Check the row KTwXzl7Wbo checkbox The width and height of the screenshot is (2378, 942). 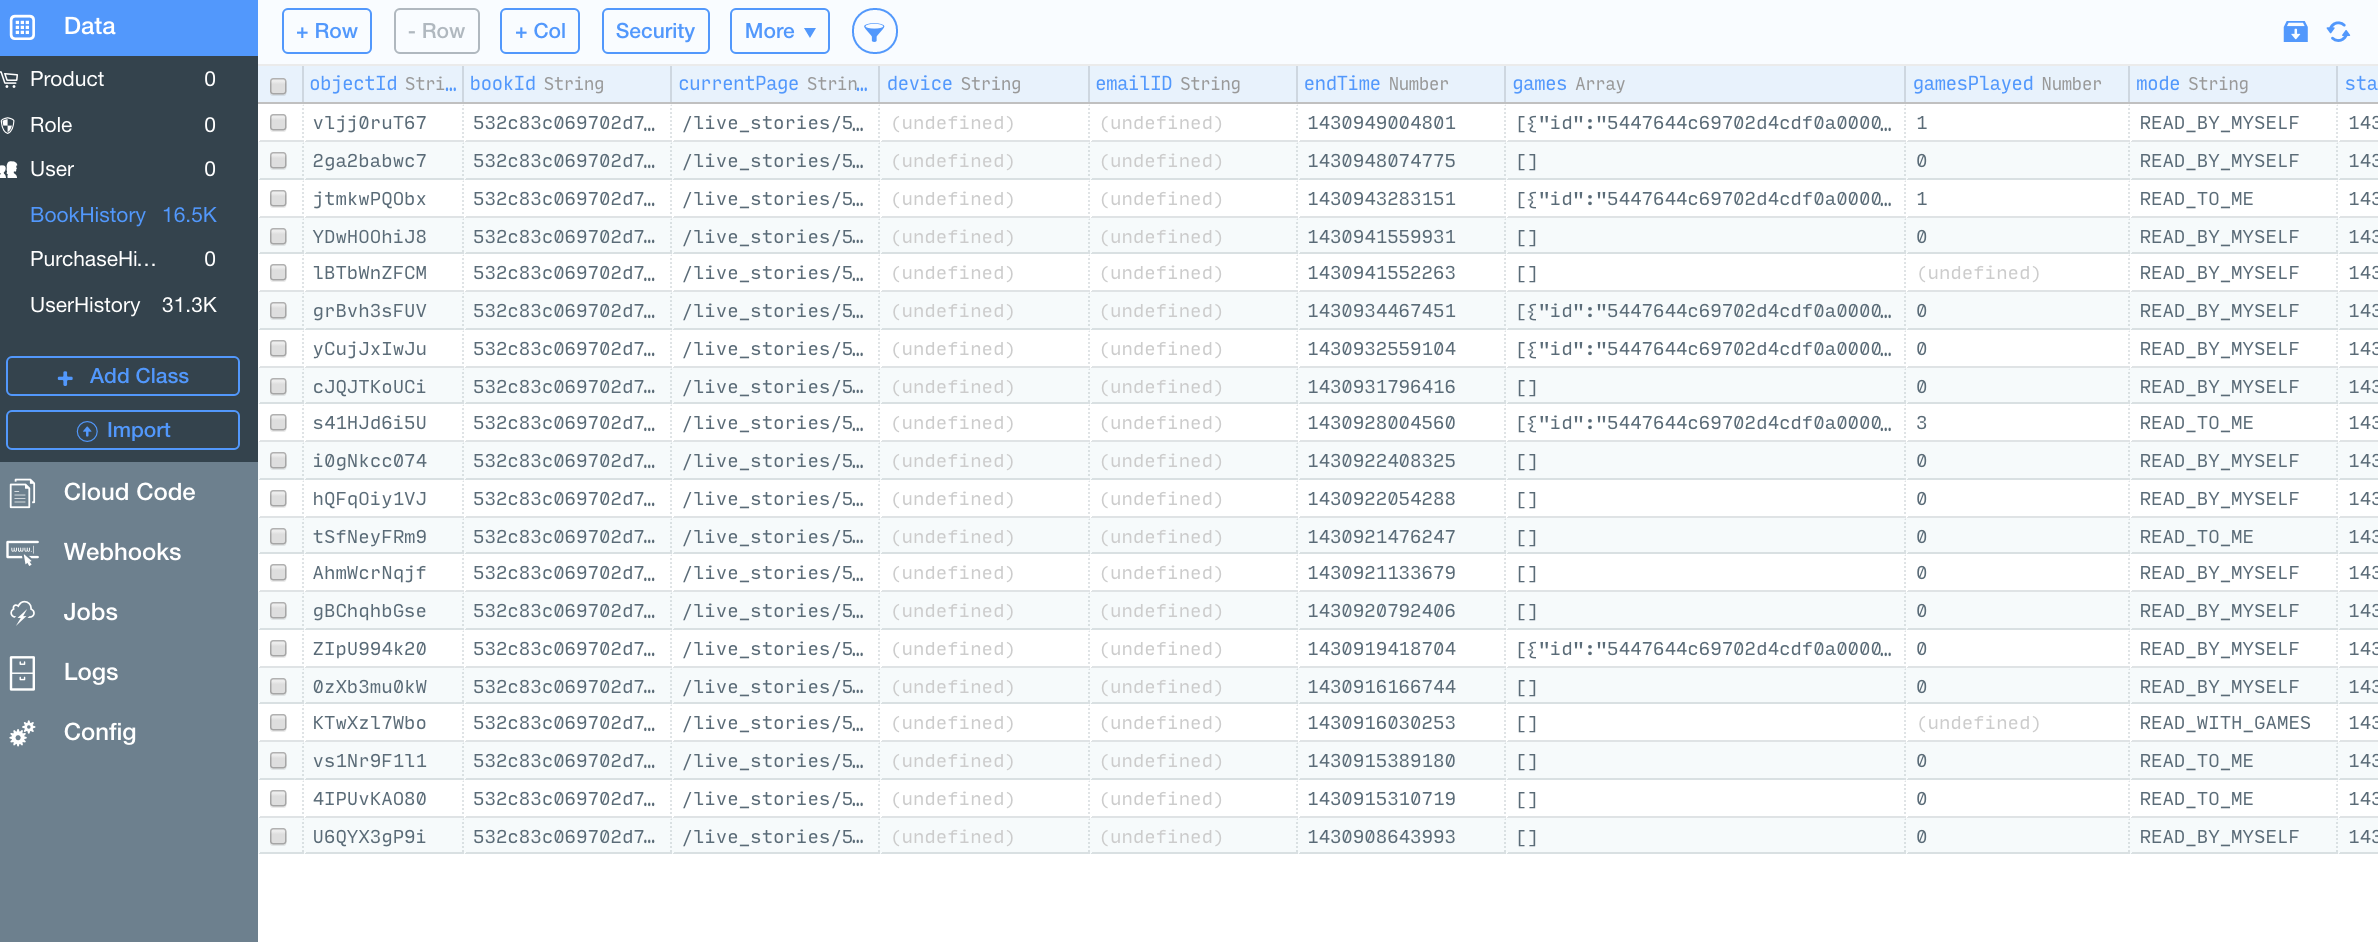tap(279, 722)
